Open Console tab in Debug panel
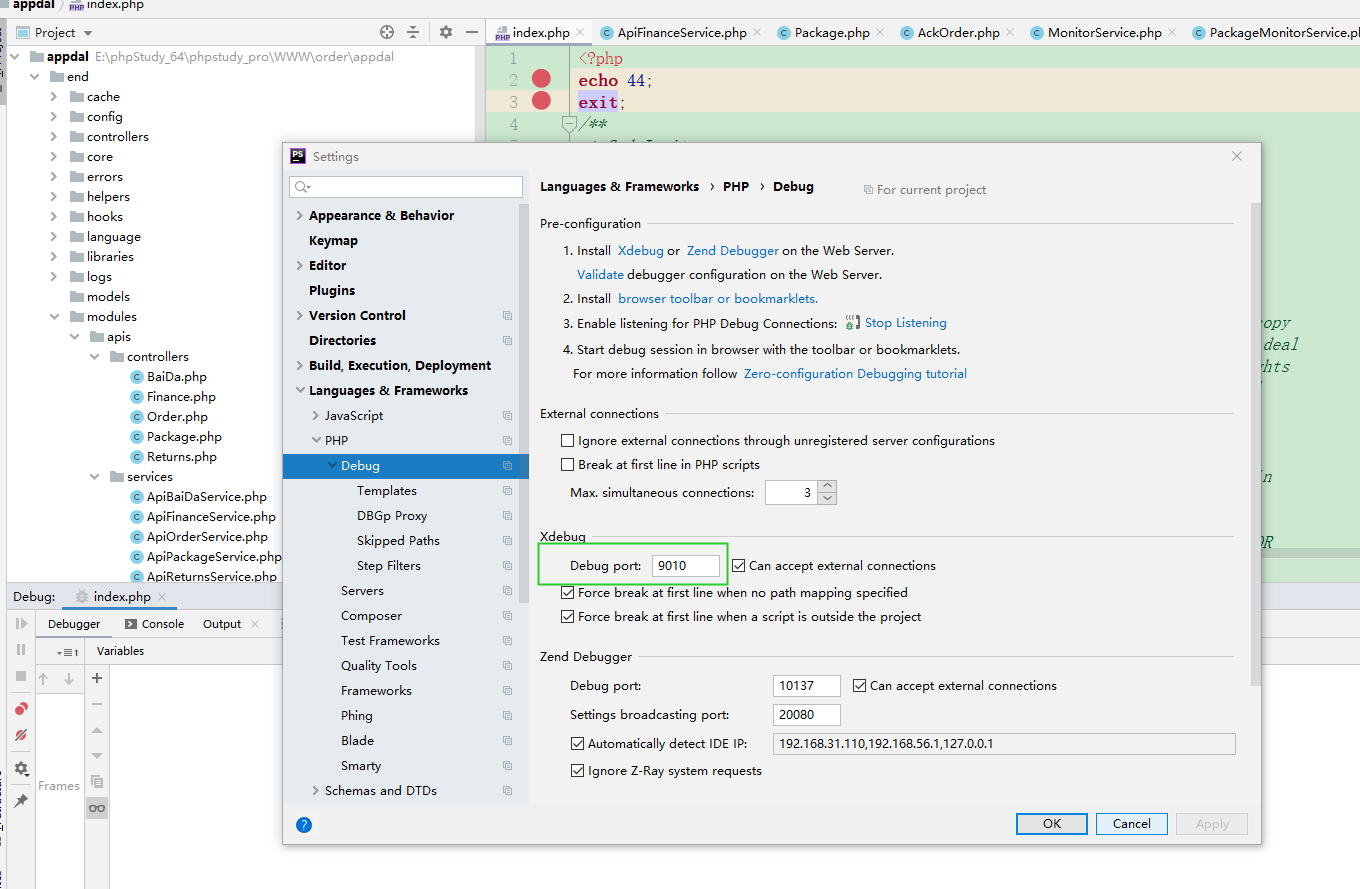This screenshot has width=1360, height=889. pyautogui.click(x=155, y=624)
